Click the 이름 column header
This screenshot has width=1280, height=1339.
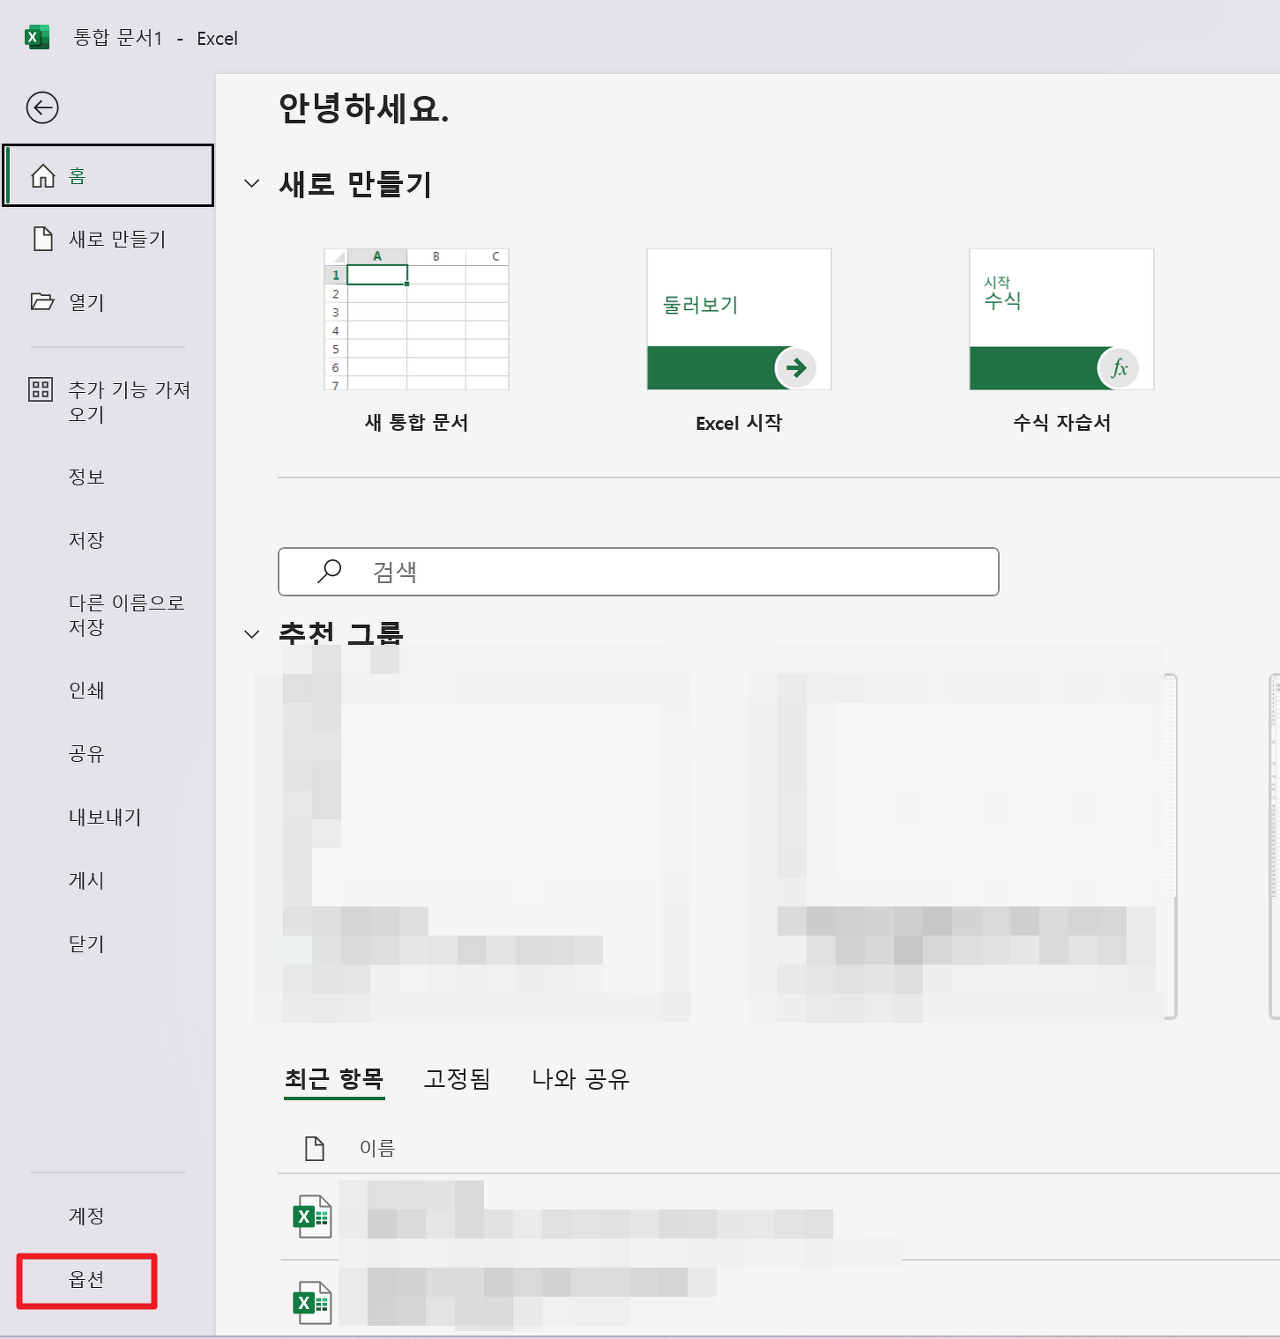point(377,1148)
